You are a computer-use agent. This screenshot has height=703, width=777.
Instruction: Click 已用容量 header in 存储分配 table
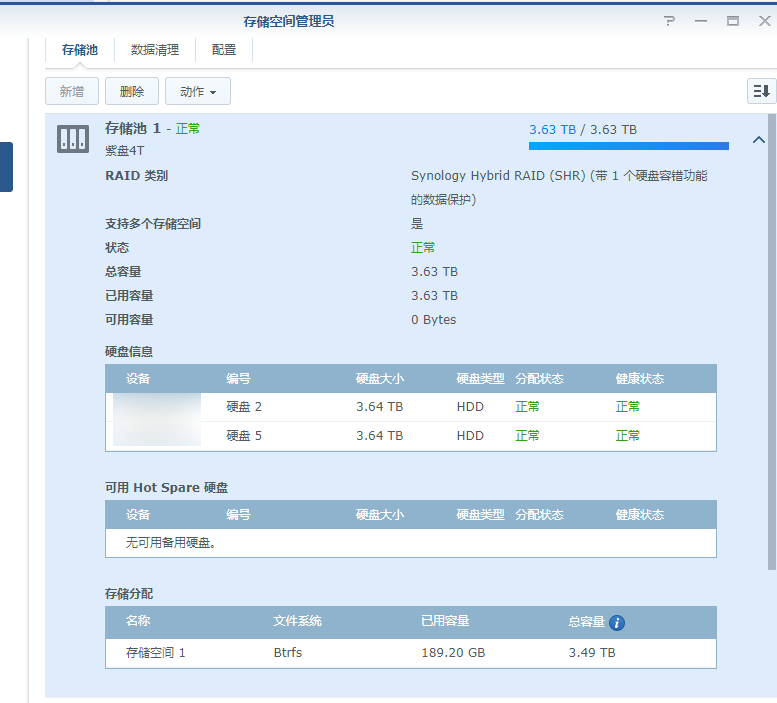click(x=445, y=621)
